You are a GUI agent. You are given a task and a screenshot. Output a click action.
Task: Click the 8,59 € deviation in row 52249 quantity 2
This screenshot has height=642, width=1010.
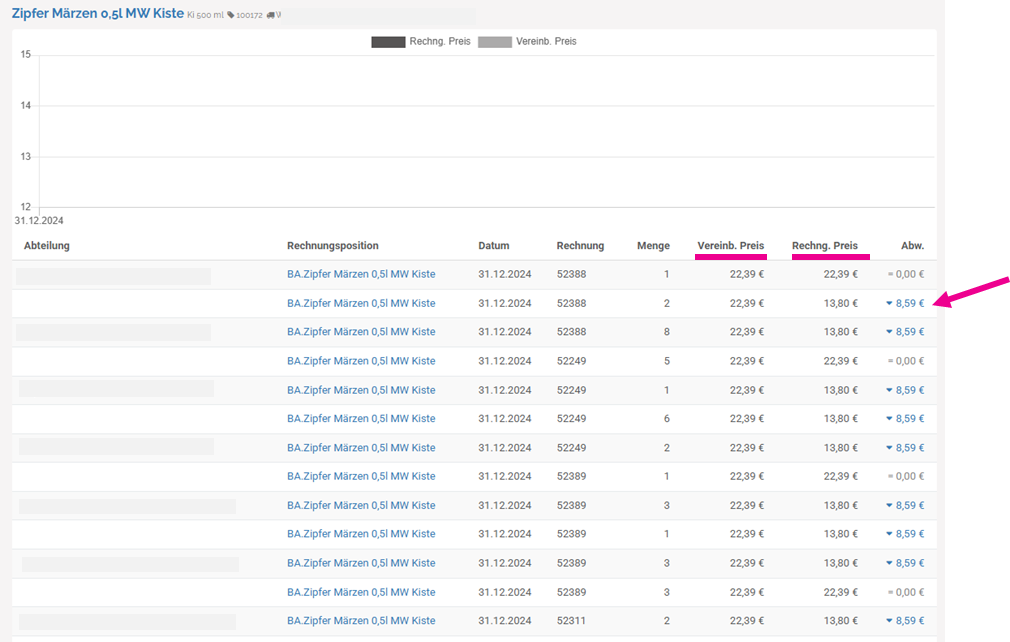click(x=905, y=448)
